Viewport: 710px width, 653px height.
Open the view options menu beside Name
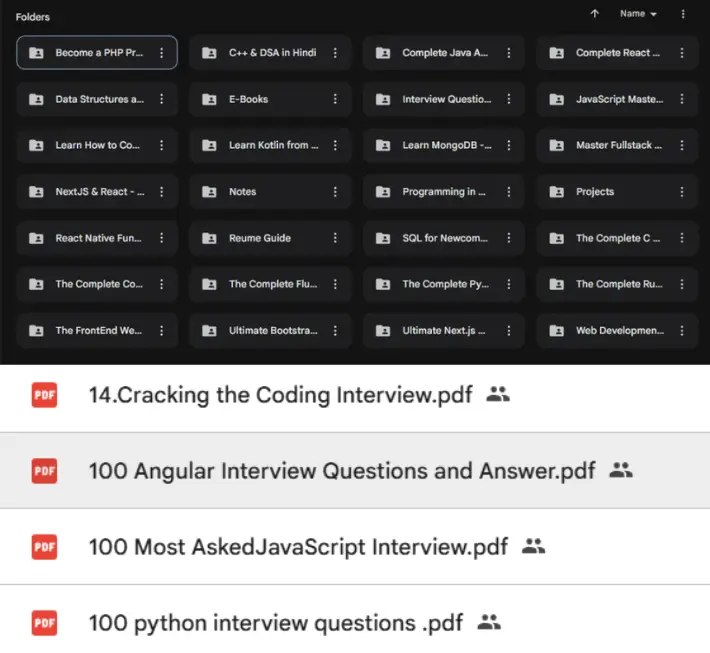click(683, 14)
